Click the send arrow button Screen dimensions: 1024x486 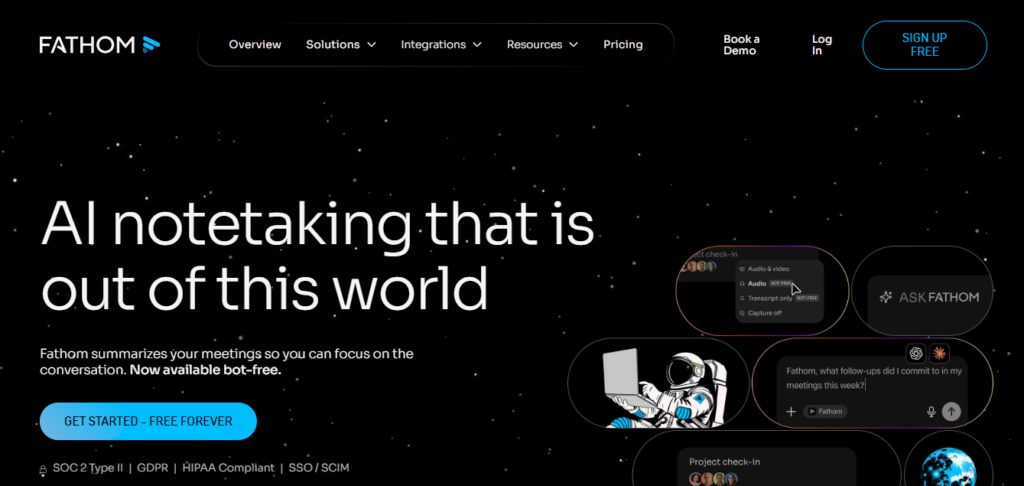tap(952, 412)
